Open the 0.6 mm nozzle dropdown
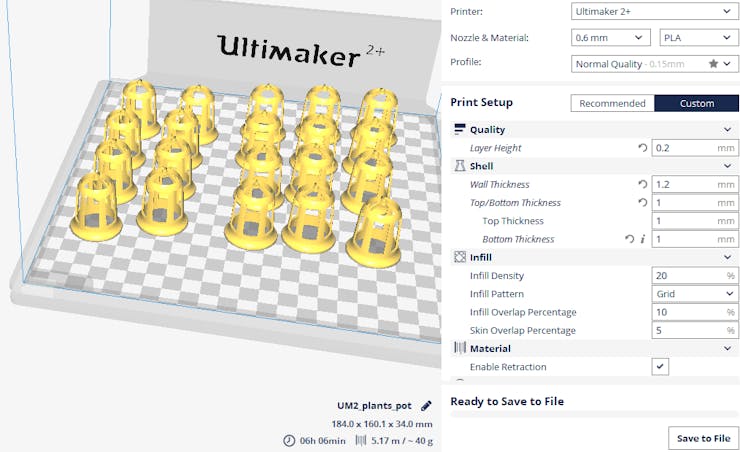The image size is (740, 452). [x=611, y=38]
